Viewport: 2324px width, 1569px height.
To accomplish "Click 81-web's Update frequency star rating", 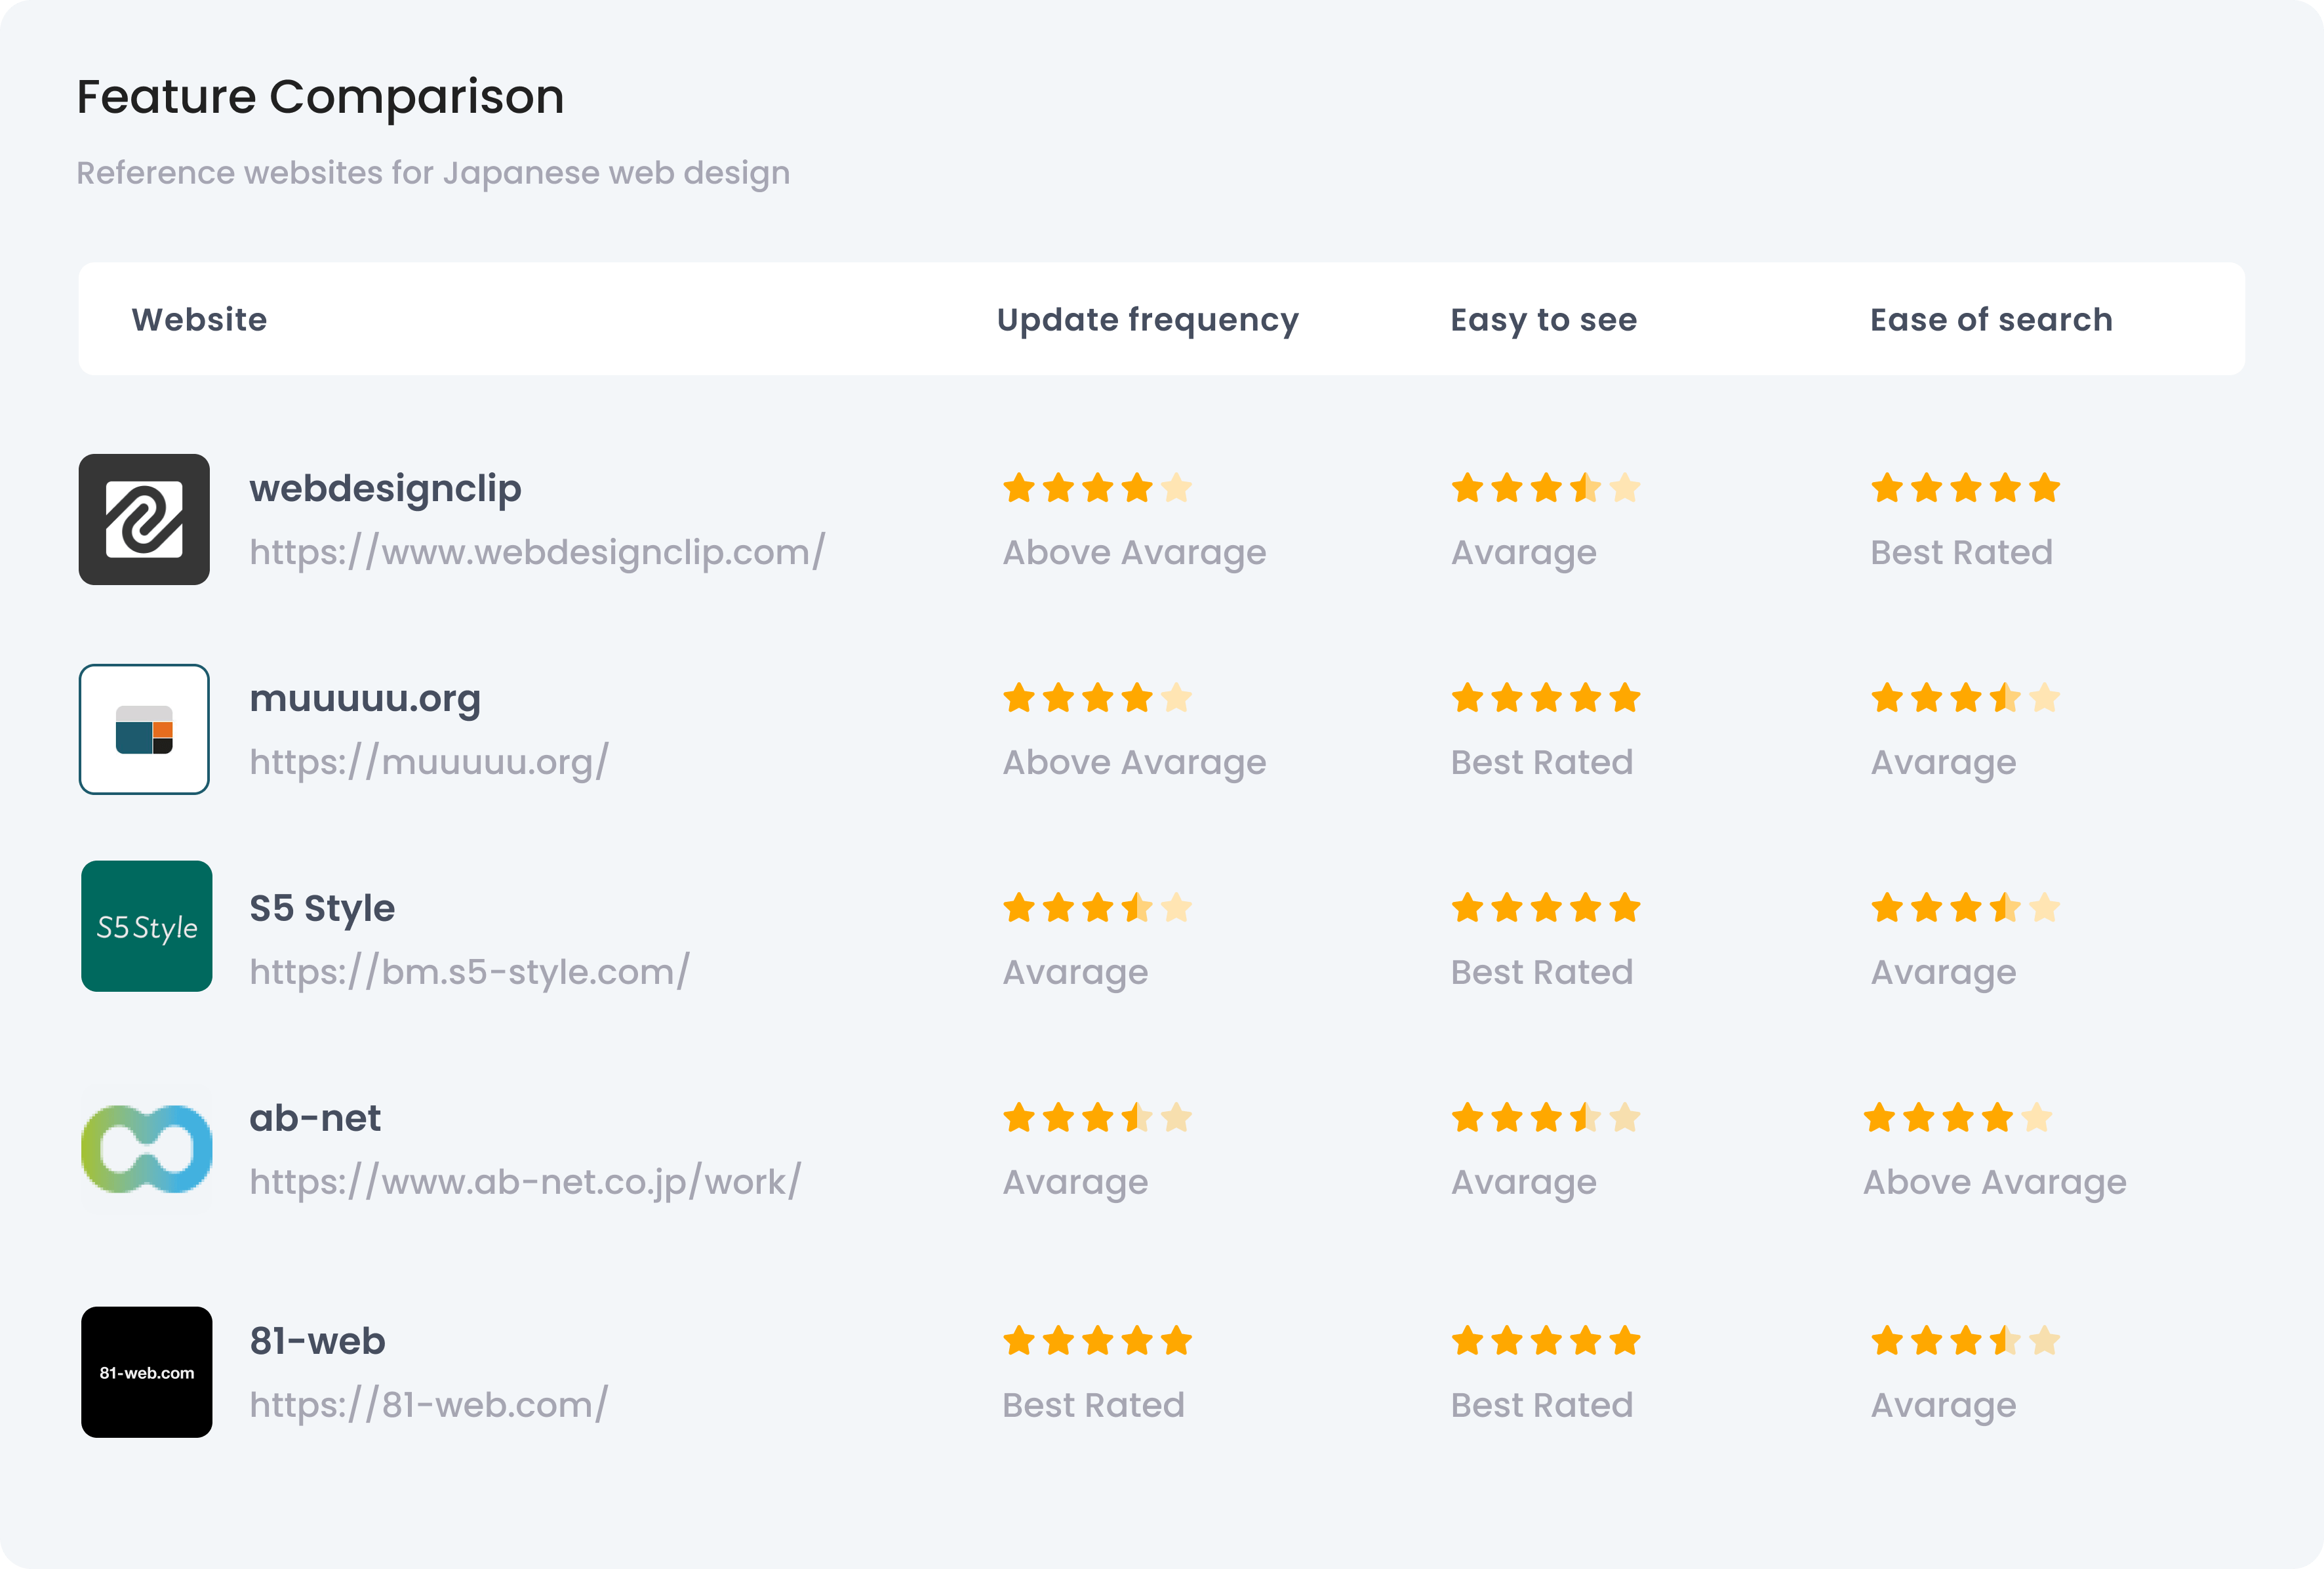I will pos(1097,1340).
